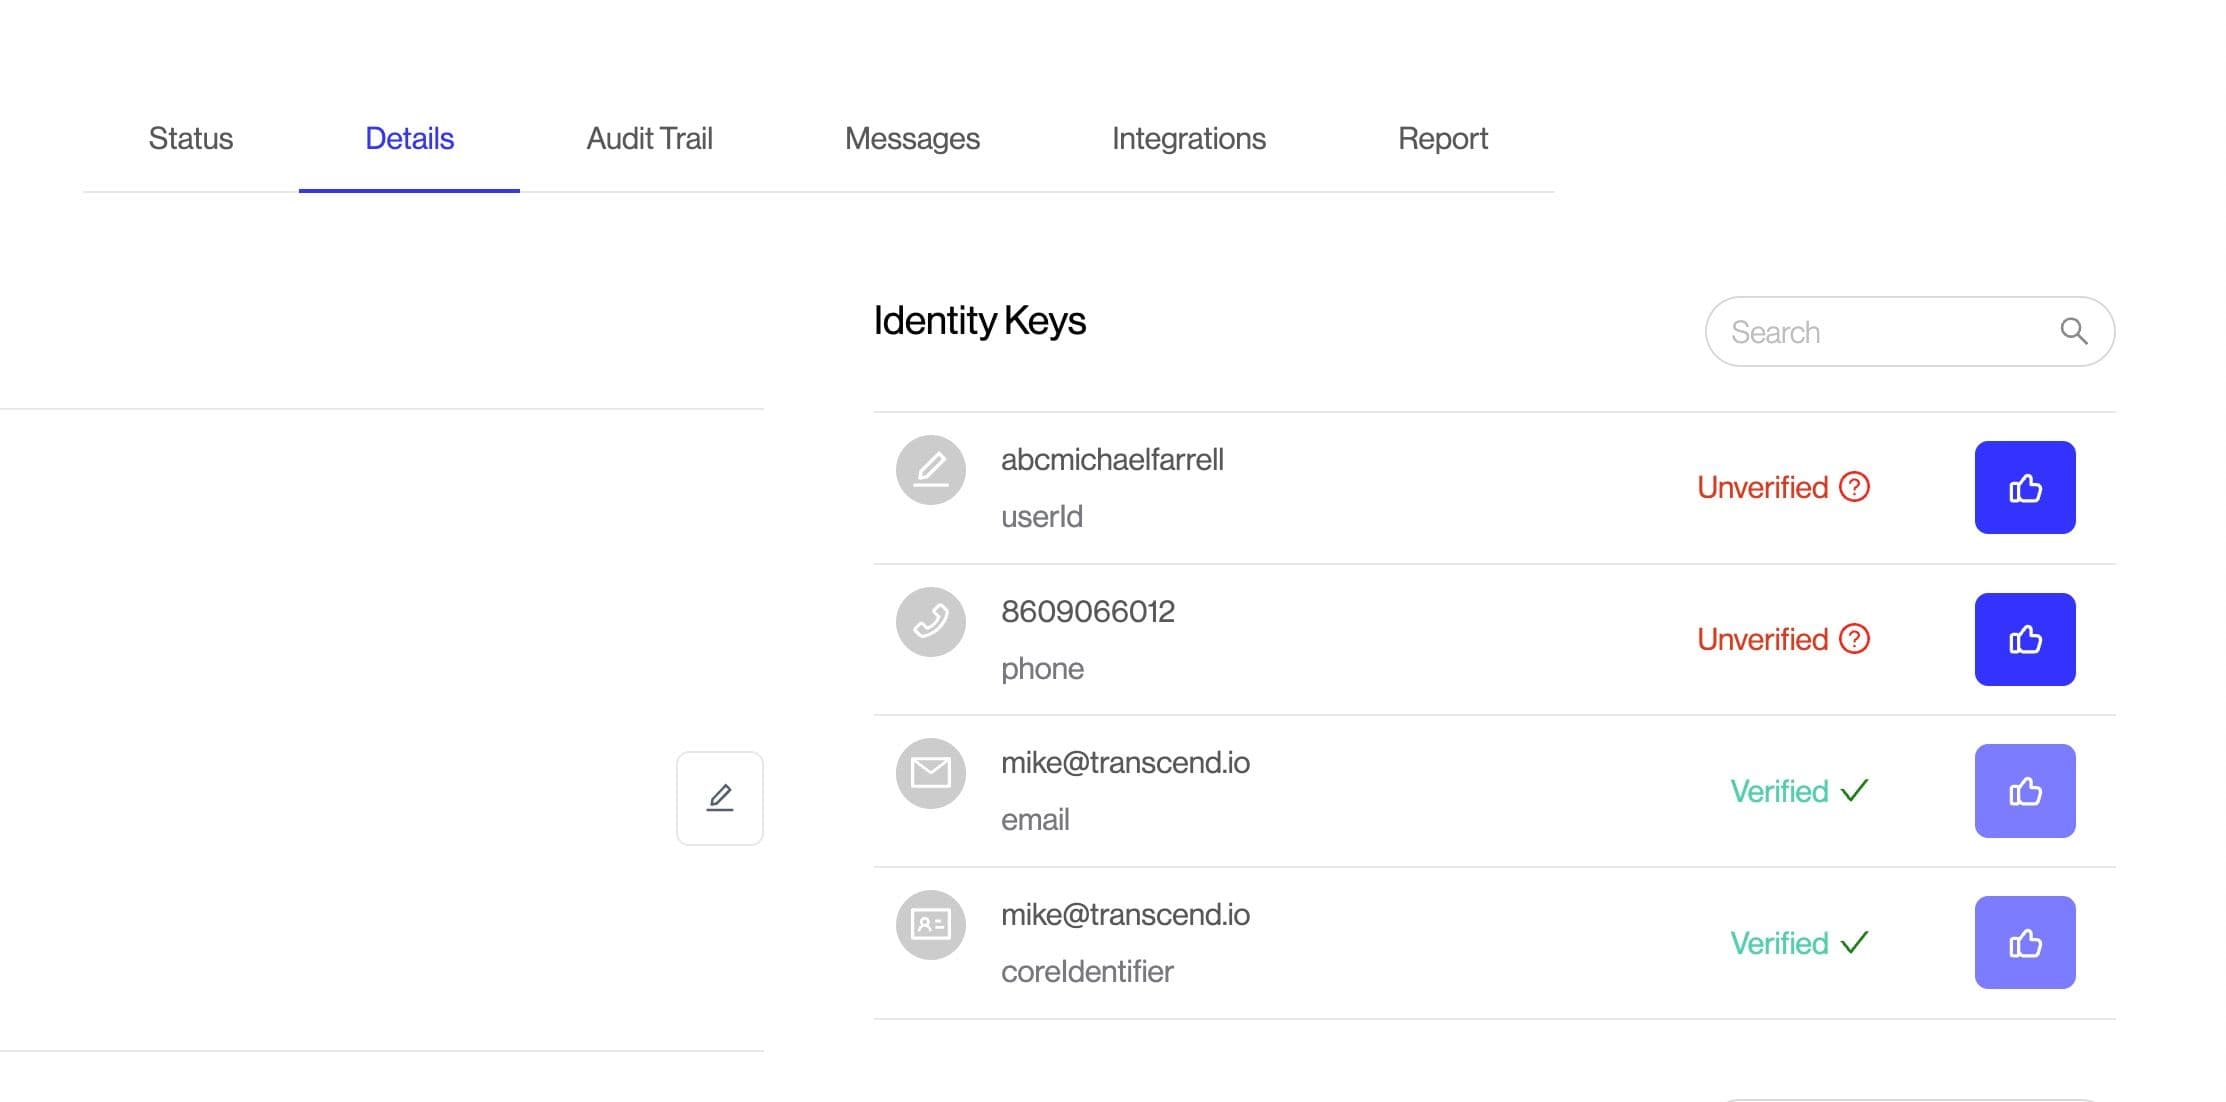
Task: Click thumbs-up button for the email row
Action: pyautogui.click(x=2024, y=791)
